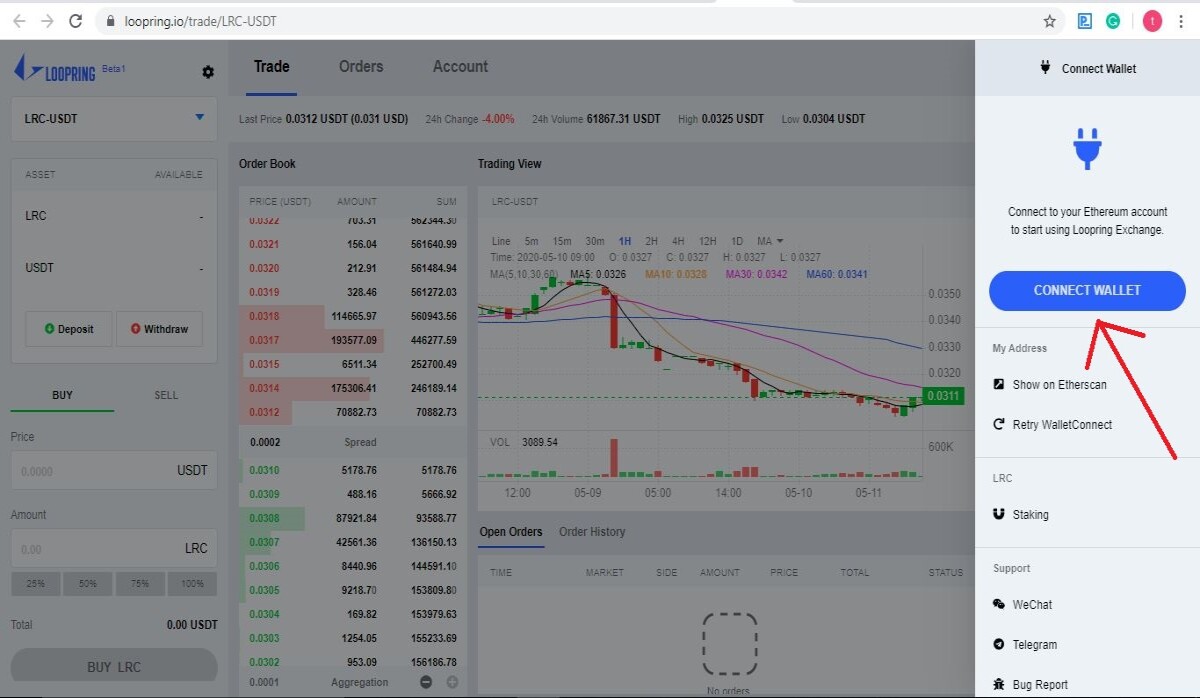Select the 12H chart interval
1200x698 pixels.
(x=708, y=241)
